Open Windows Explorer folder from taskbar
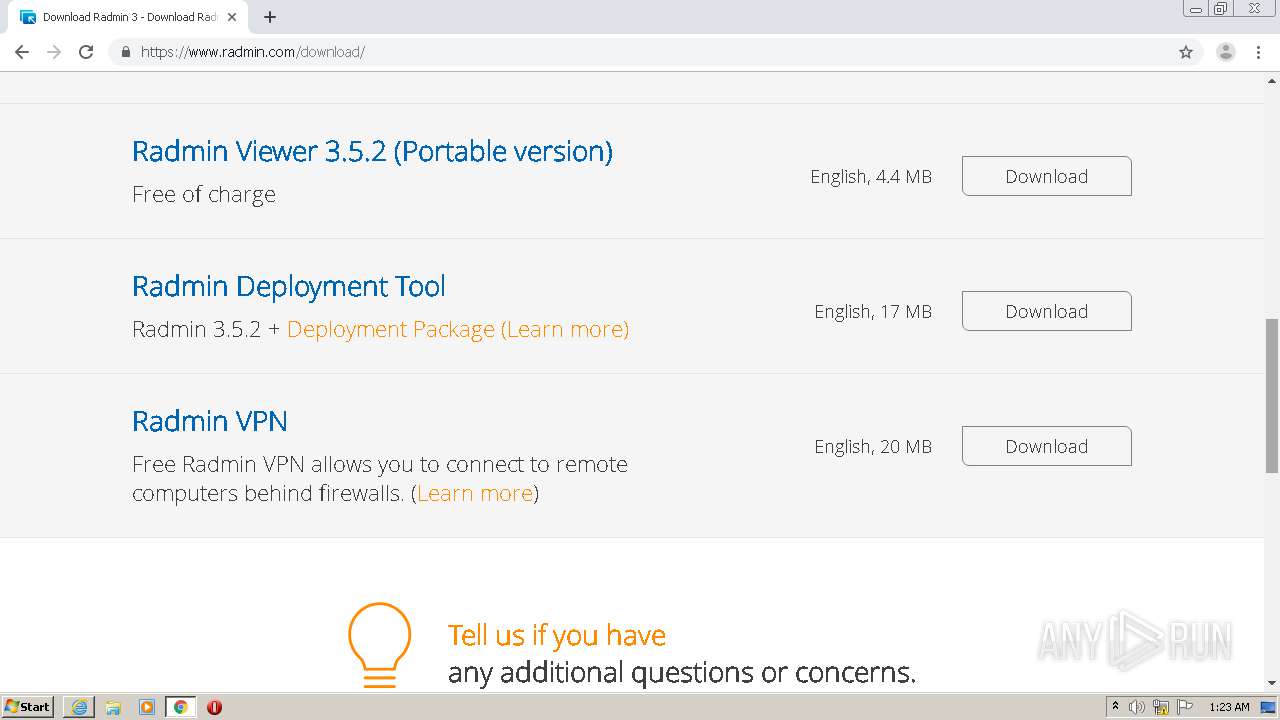Viewport: 1280px width, 720px height. [113, 707]
